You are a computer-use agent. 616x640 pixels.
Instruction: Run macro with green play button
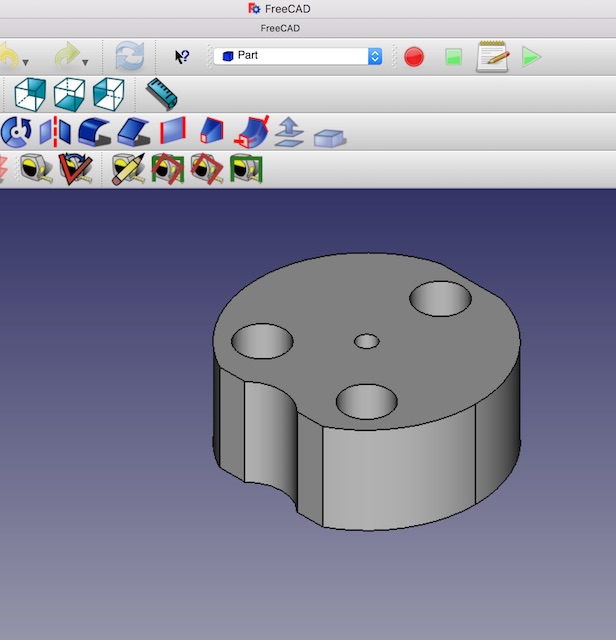(531, 57)
